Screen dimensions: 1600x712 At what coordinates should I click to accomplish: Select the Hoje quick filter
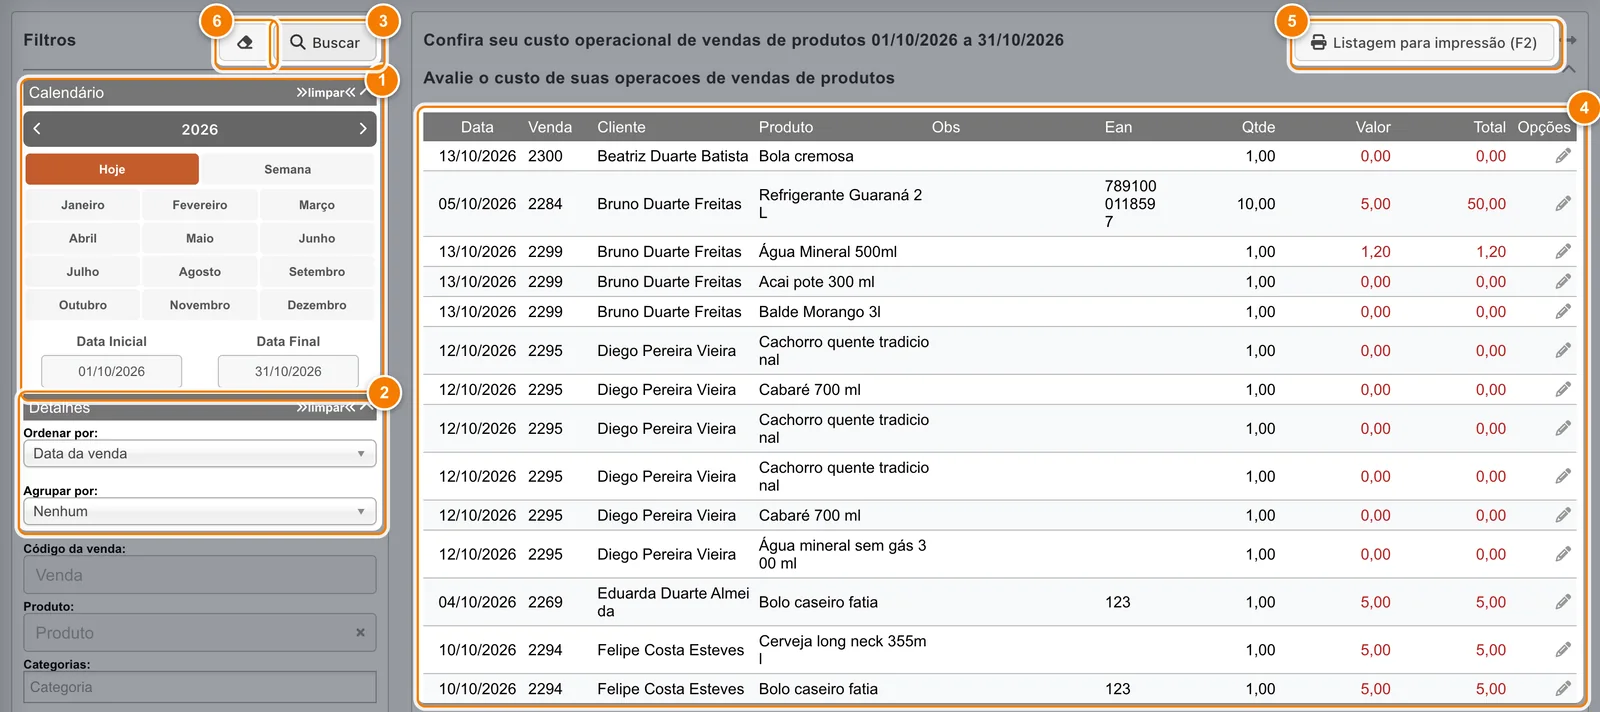click(x=112, y=169)
